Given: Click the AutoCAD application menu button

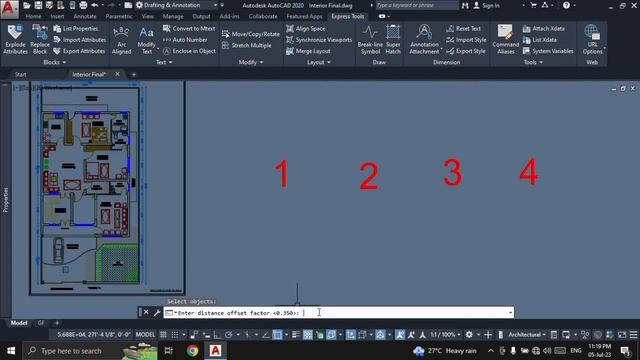Looking at the screenshot, I should [9, 9].
